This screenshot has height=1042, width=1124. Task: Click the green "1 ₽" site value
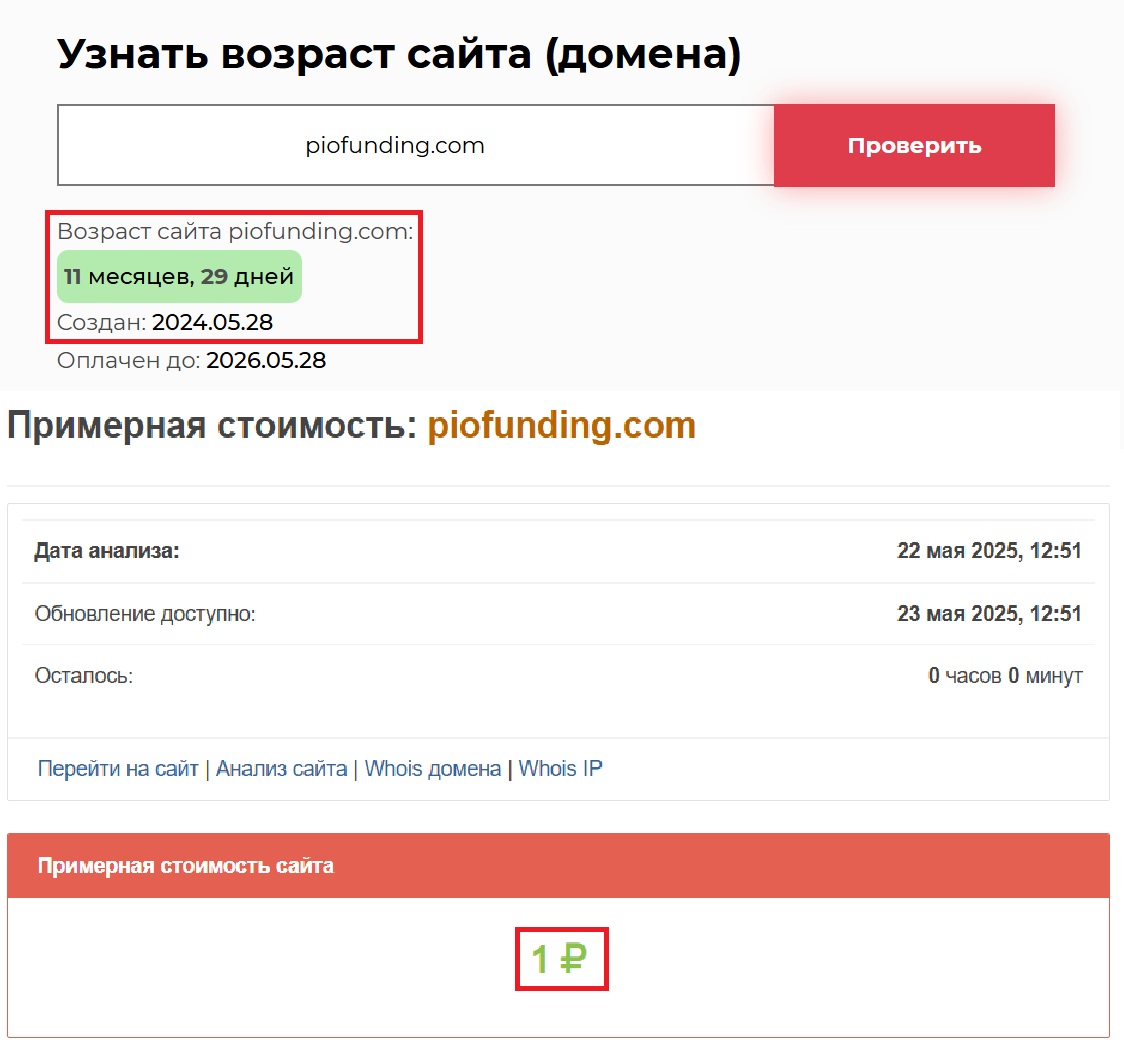[x=560, y=960]
